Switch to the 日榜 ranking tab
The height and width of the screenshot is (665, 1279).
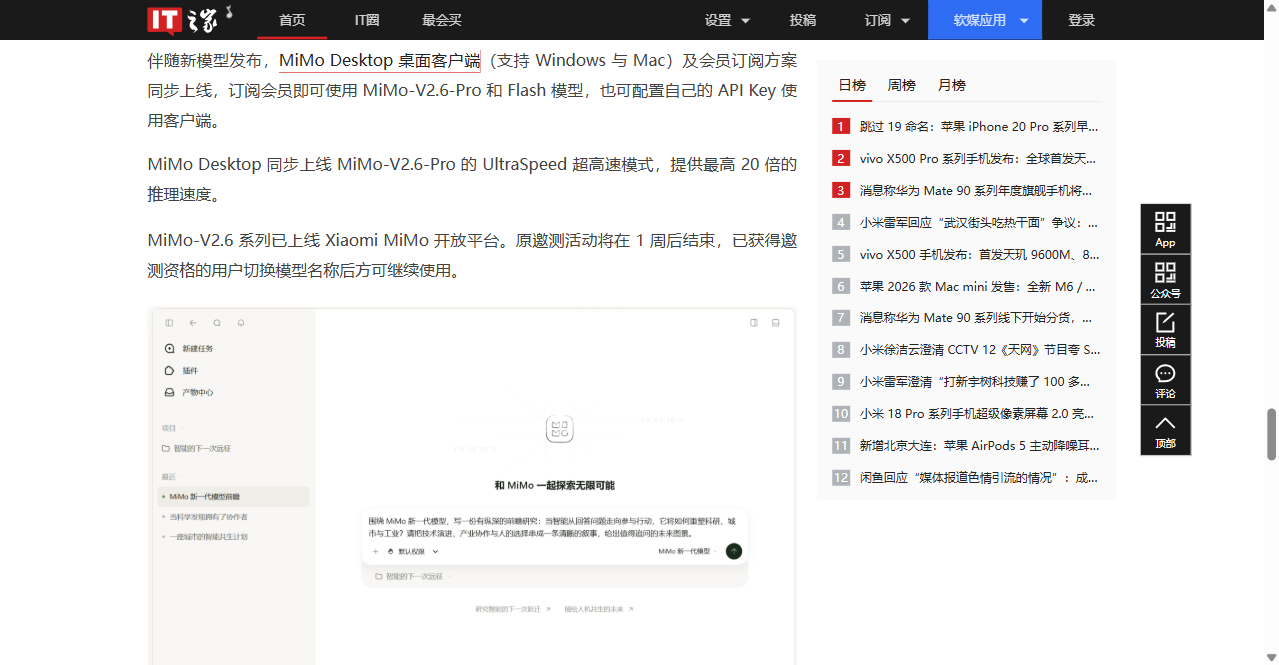(x=852, y=86)
